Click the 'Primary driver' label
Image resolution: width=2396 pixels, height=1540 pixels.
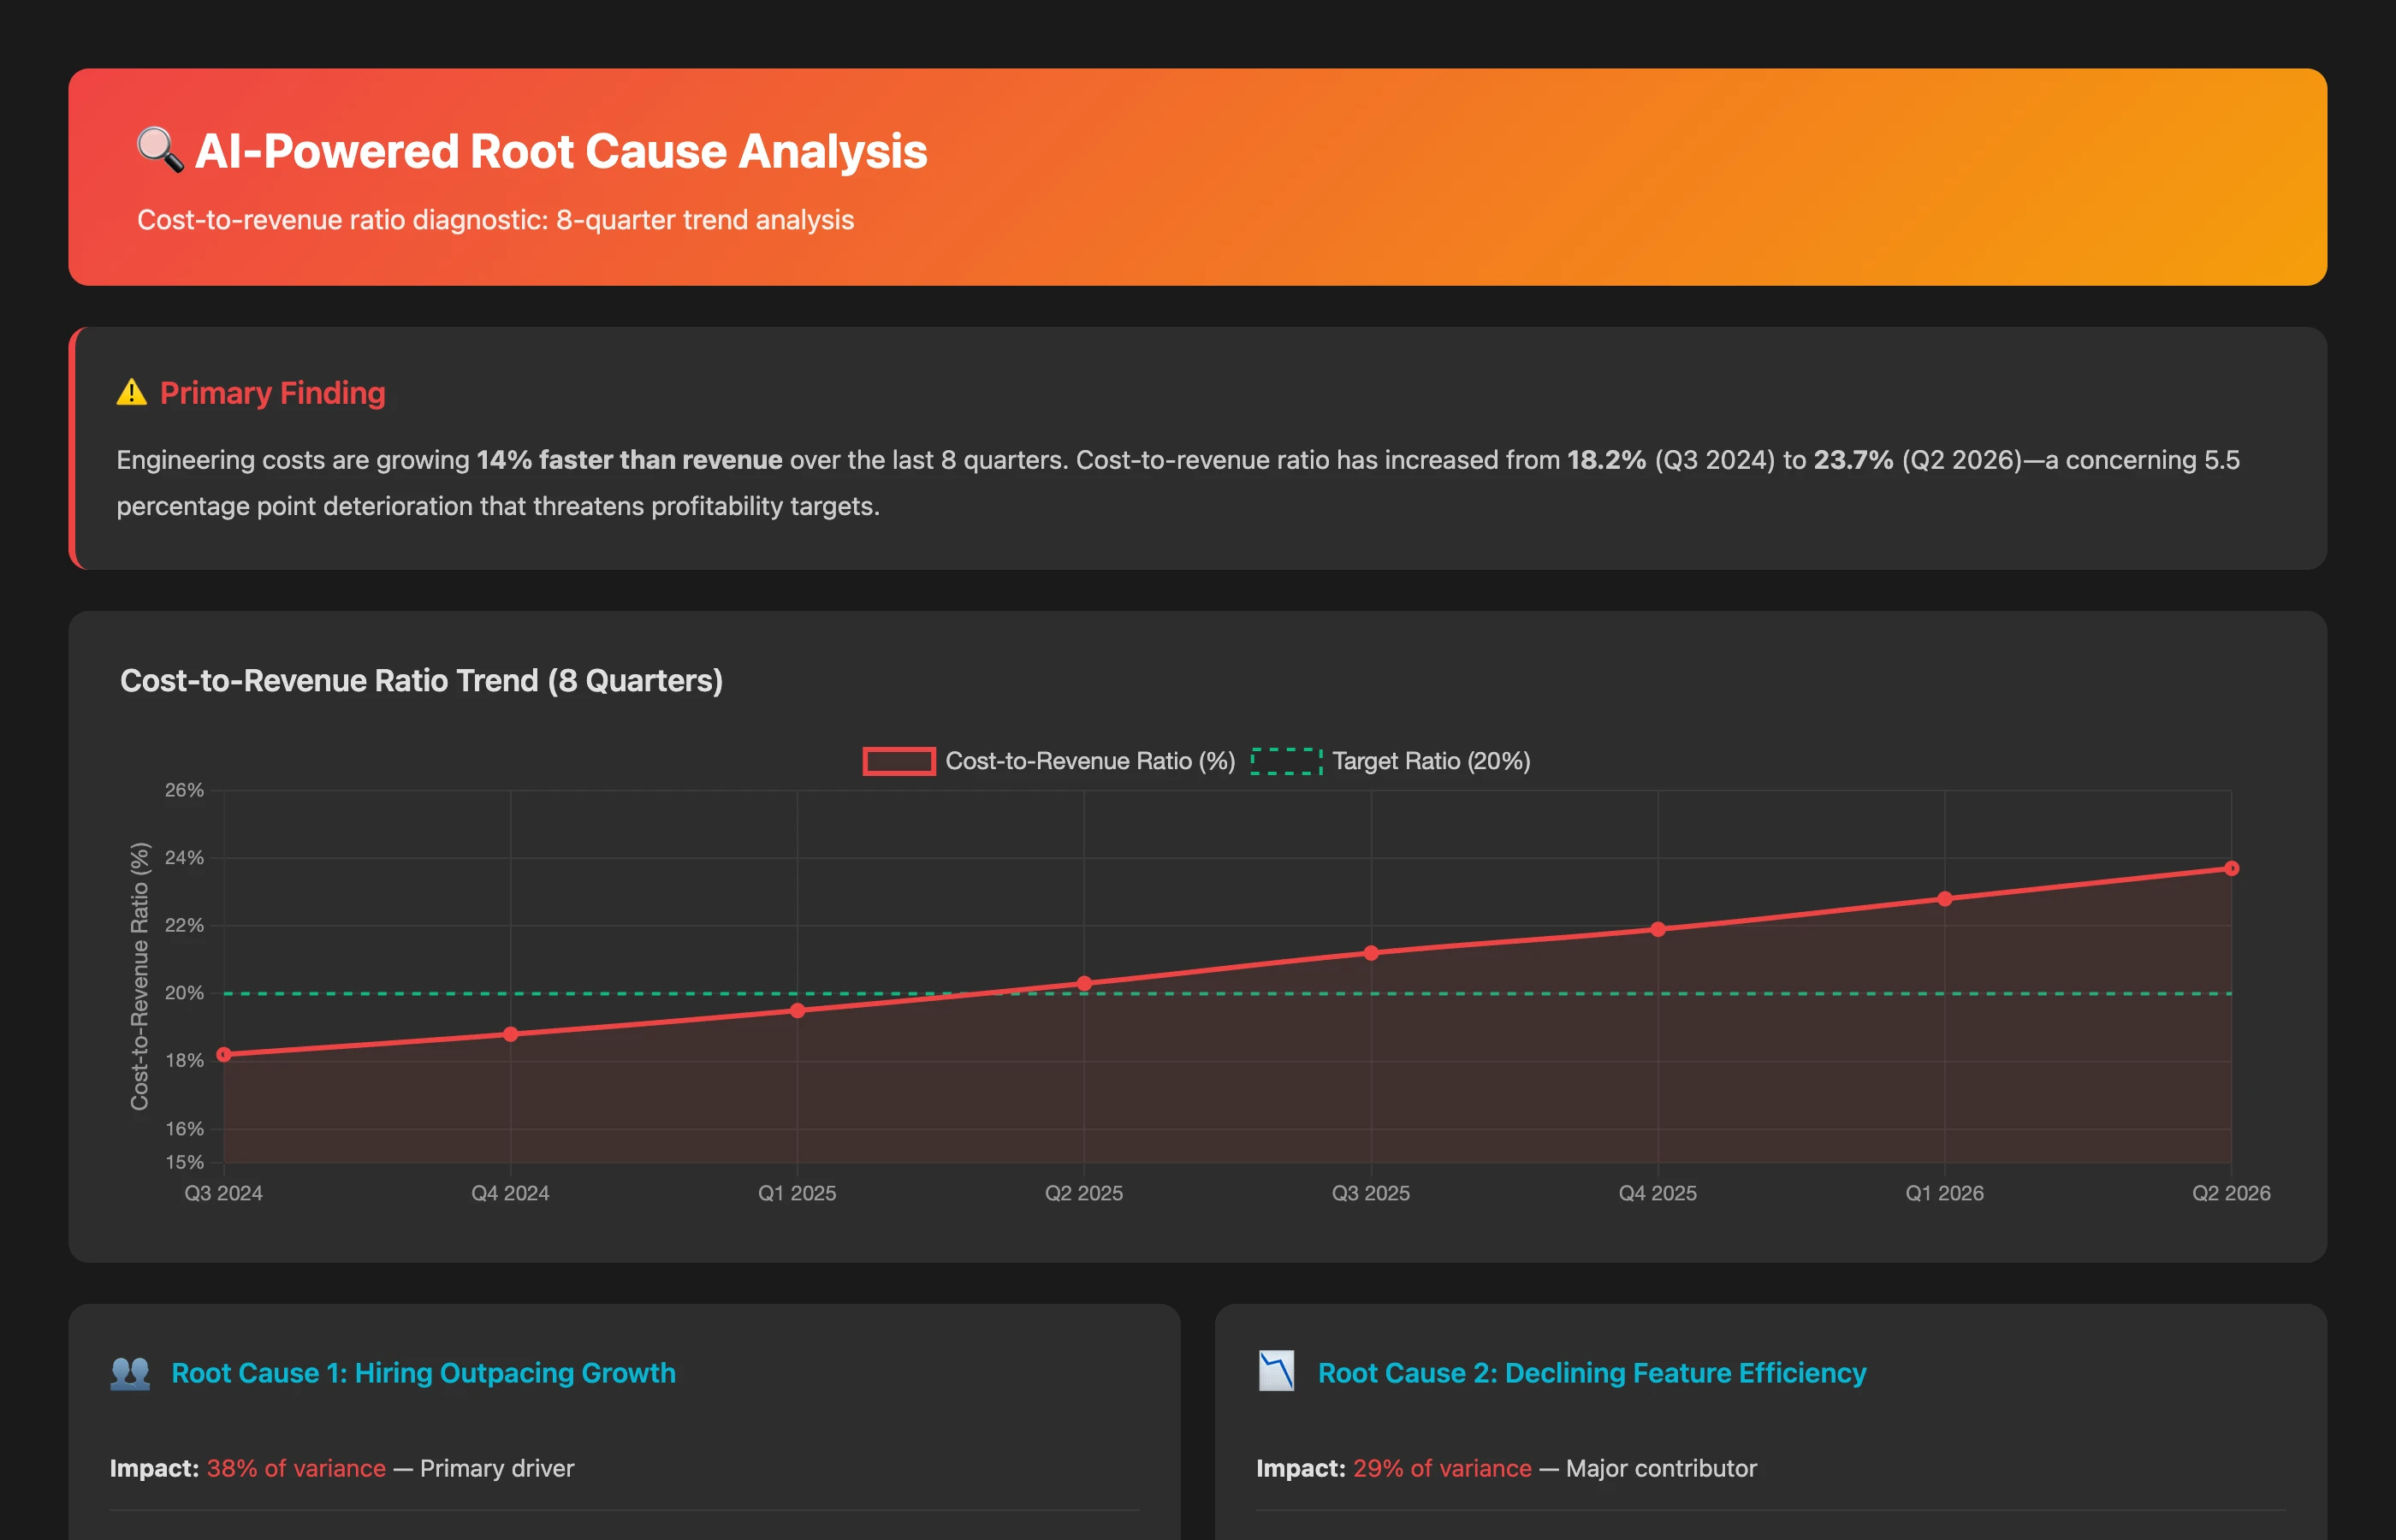[x=497, y=1468]
